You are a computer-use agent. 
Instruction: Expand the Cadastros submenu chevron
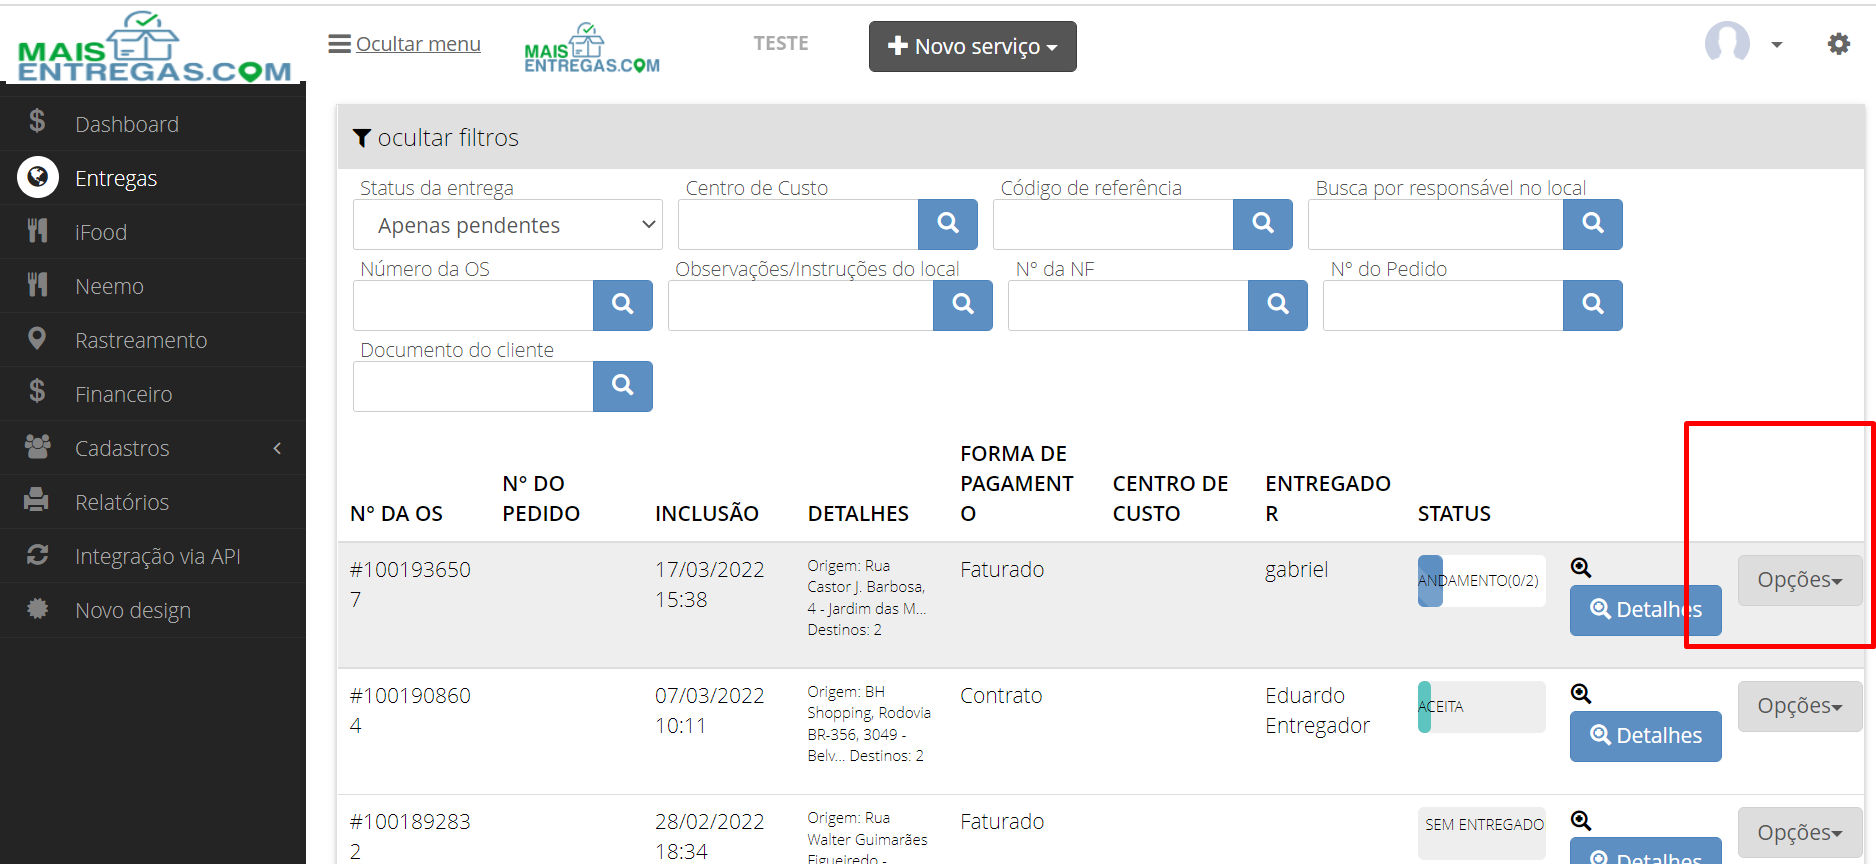click(277, 448)
